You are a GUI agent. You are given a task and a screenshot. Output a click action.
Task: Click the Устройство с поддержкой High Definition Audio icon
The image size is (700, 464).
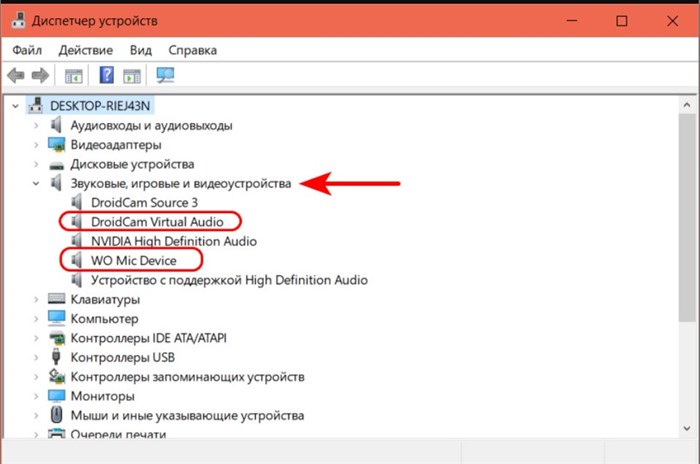click(77, 280)
